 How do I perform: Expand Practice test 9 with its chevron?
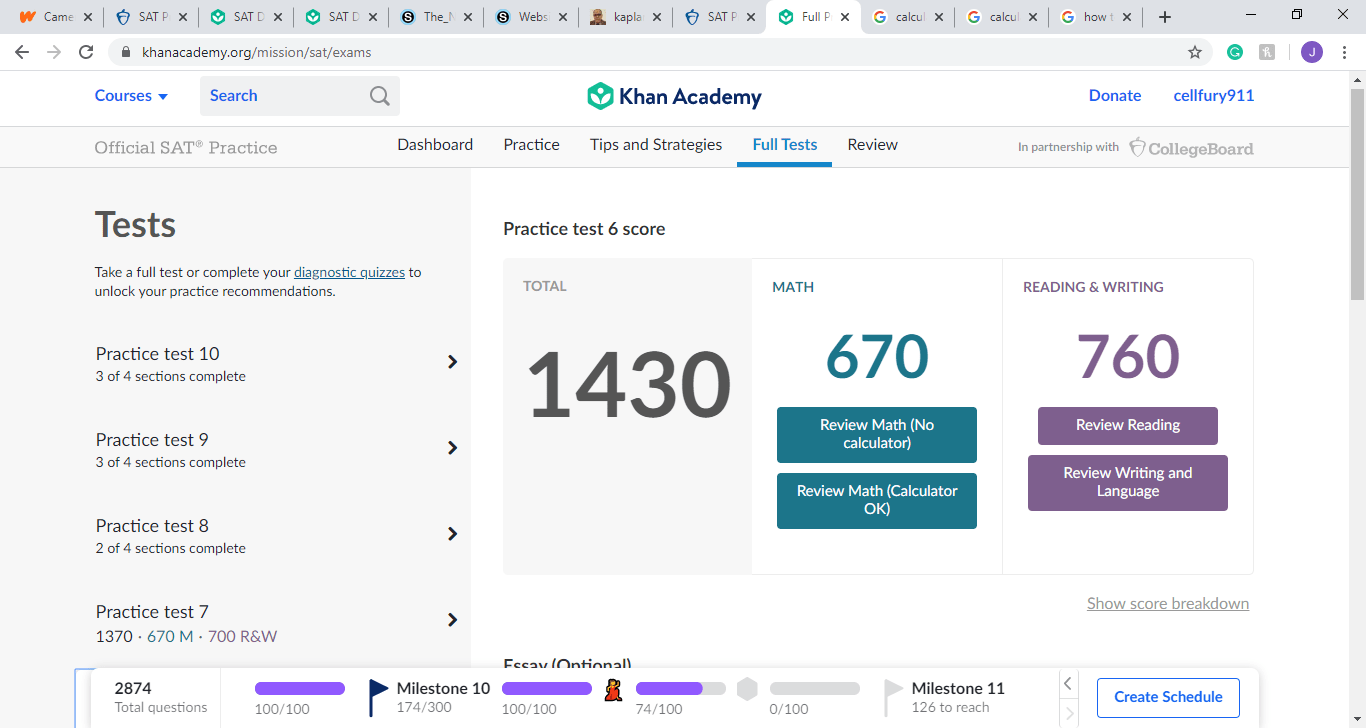tap(453, 448)
